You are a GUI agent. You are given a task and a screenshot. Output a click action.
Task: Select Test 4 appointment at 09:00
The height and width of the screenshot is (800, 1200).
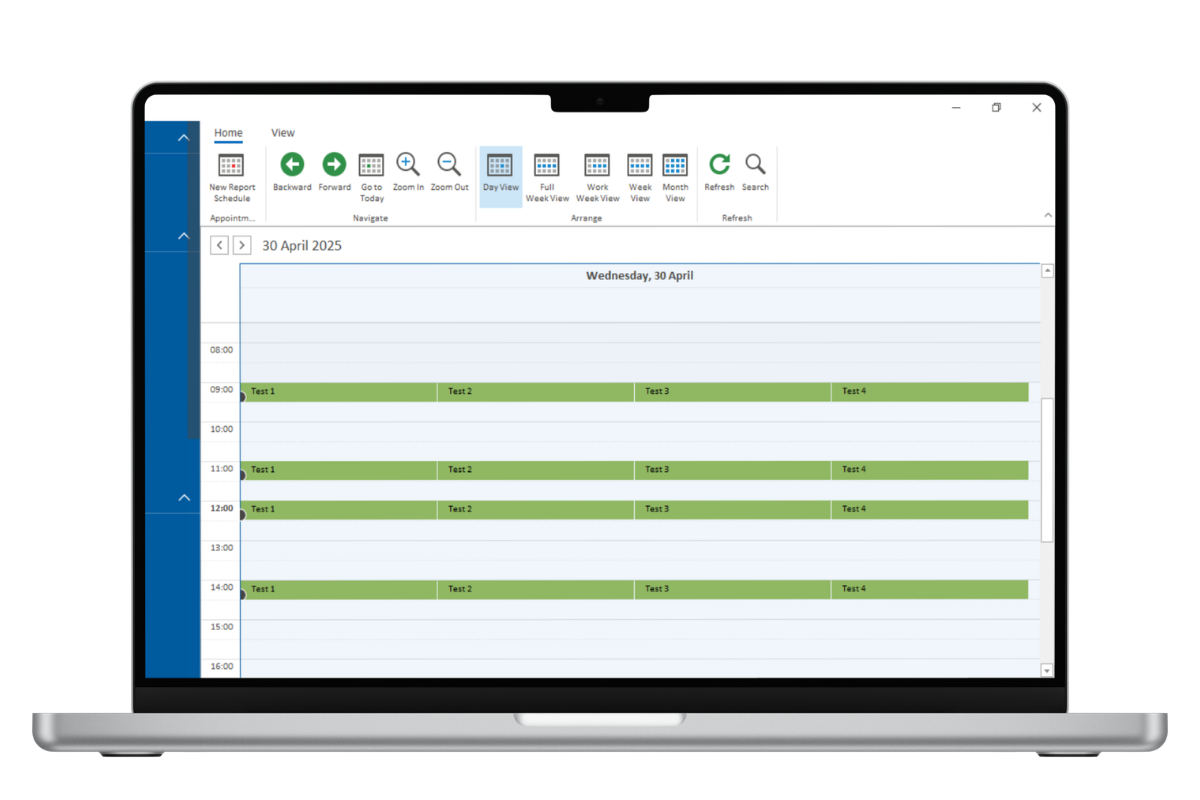pos(930,392)
